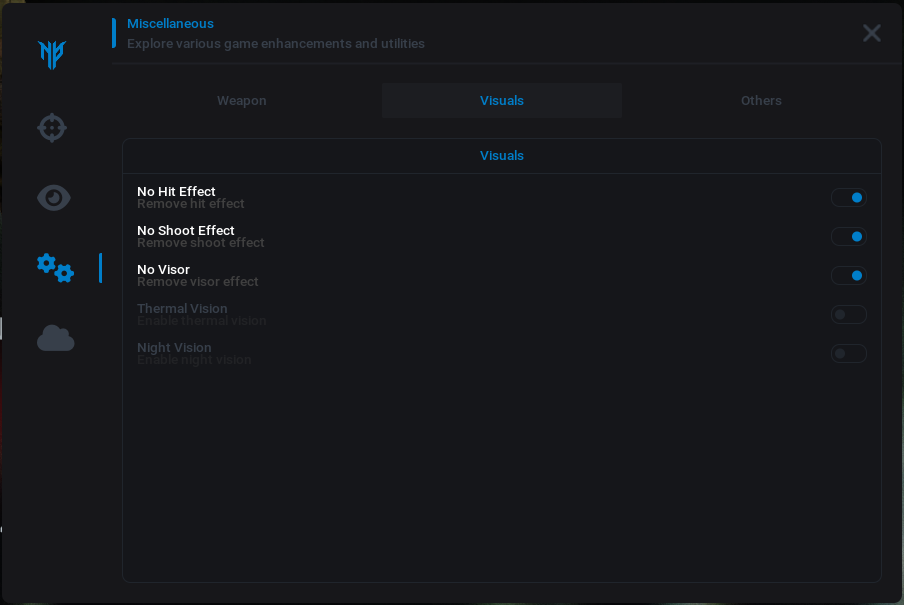This screenshot has width=904, height=605.
Task: Switch on the Night Vision toggle
Action: [x=848, y=354]
